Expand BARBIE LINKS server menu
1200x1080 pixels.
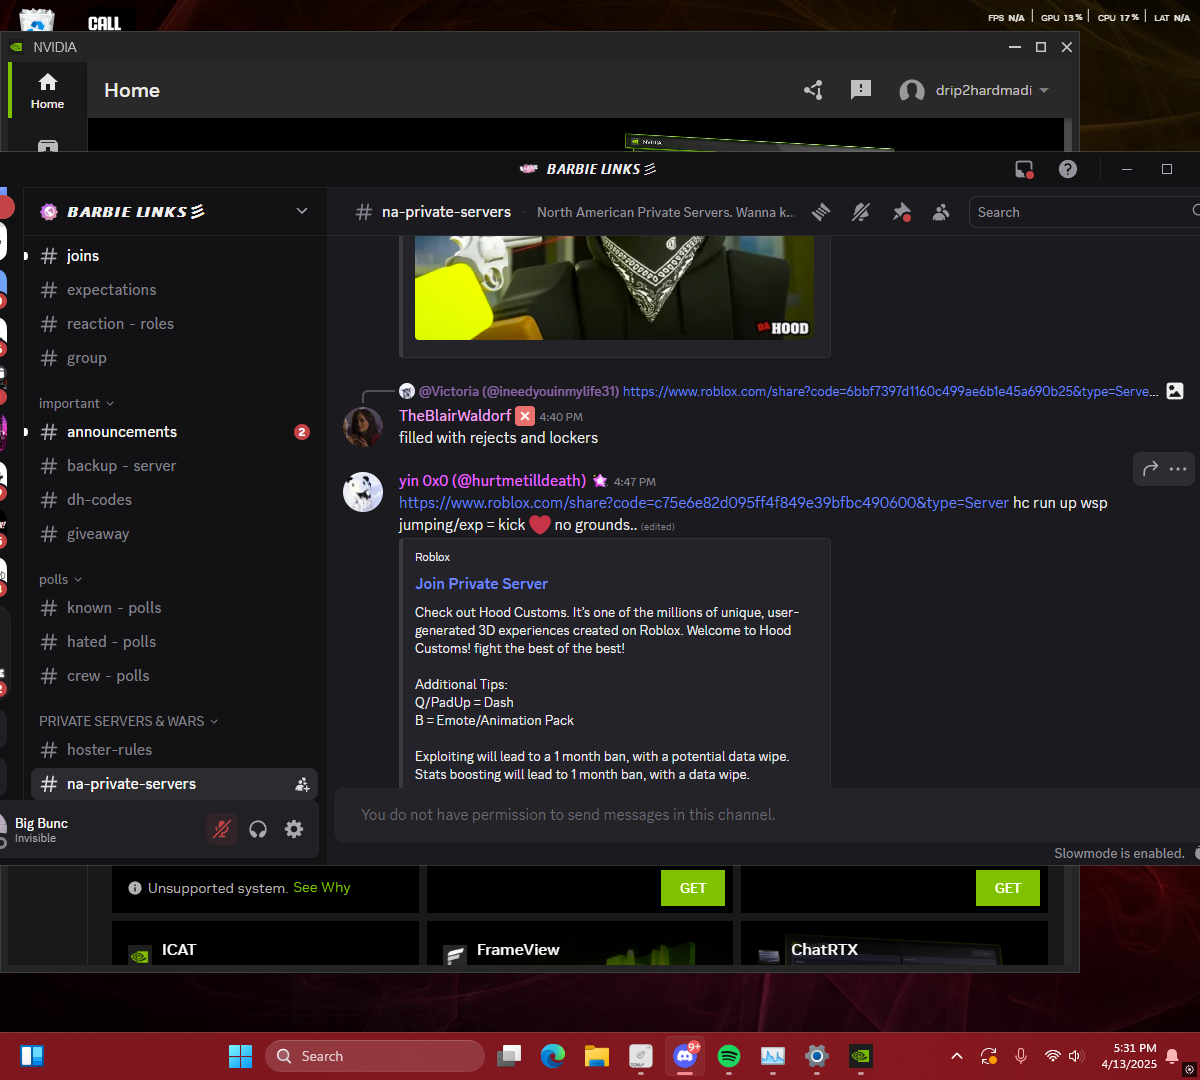pyautogui.click(x=302, y=211)
